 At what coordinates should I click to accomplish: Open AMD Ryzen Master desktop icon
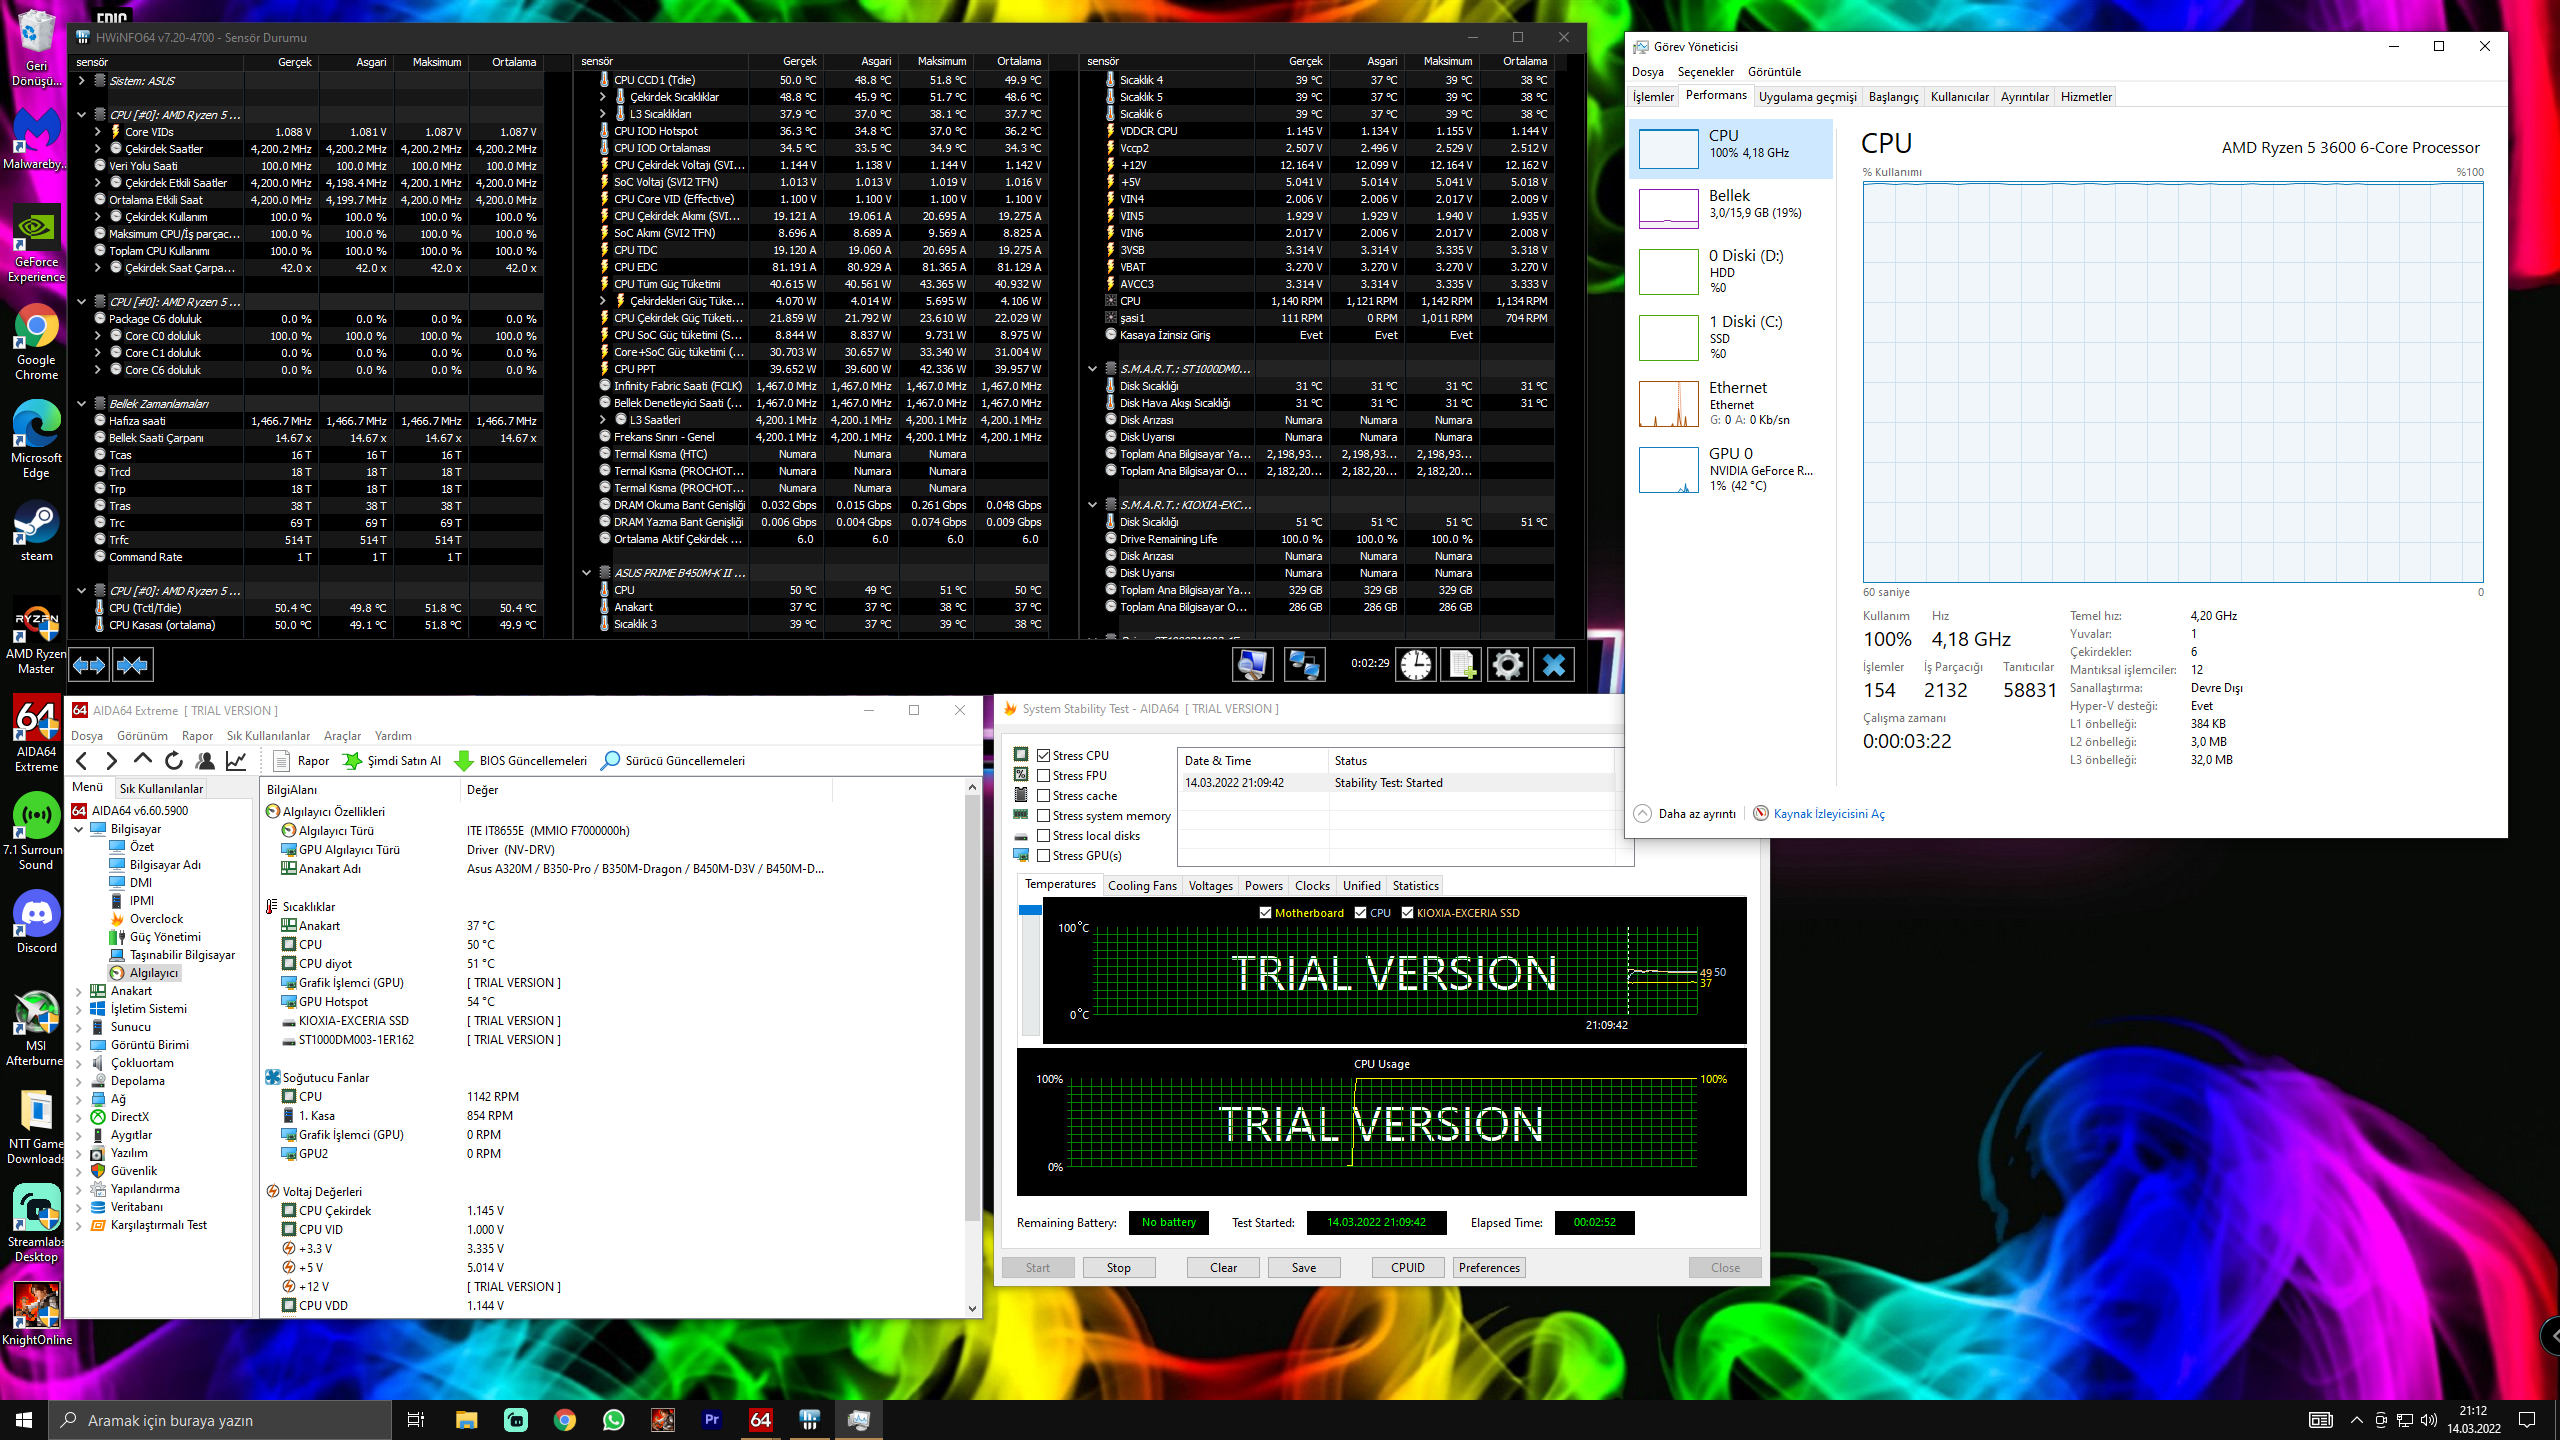(x=36, y=638)
